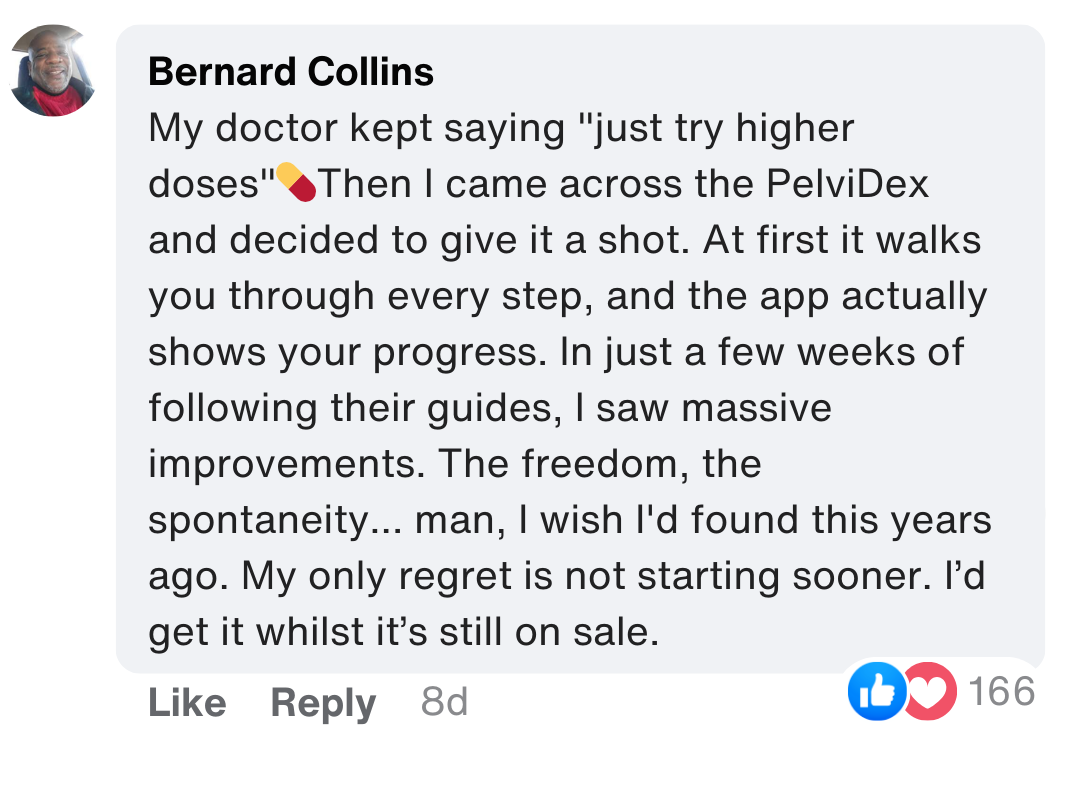View the 166 reactions count
The height and width of the screenshot is (810, 1080).
(x=1002, y=691)
